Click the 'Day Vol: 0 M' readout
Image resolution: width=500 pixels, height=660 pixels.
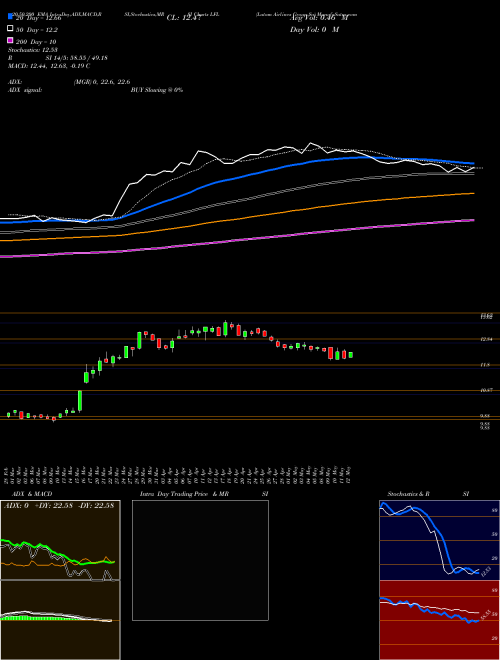pos(314,30)
